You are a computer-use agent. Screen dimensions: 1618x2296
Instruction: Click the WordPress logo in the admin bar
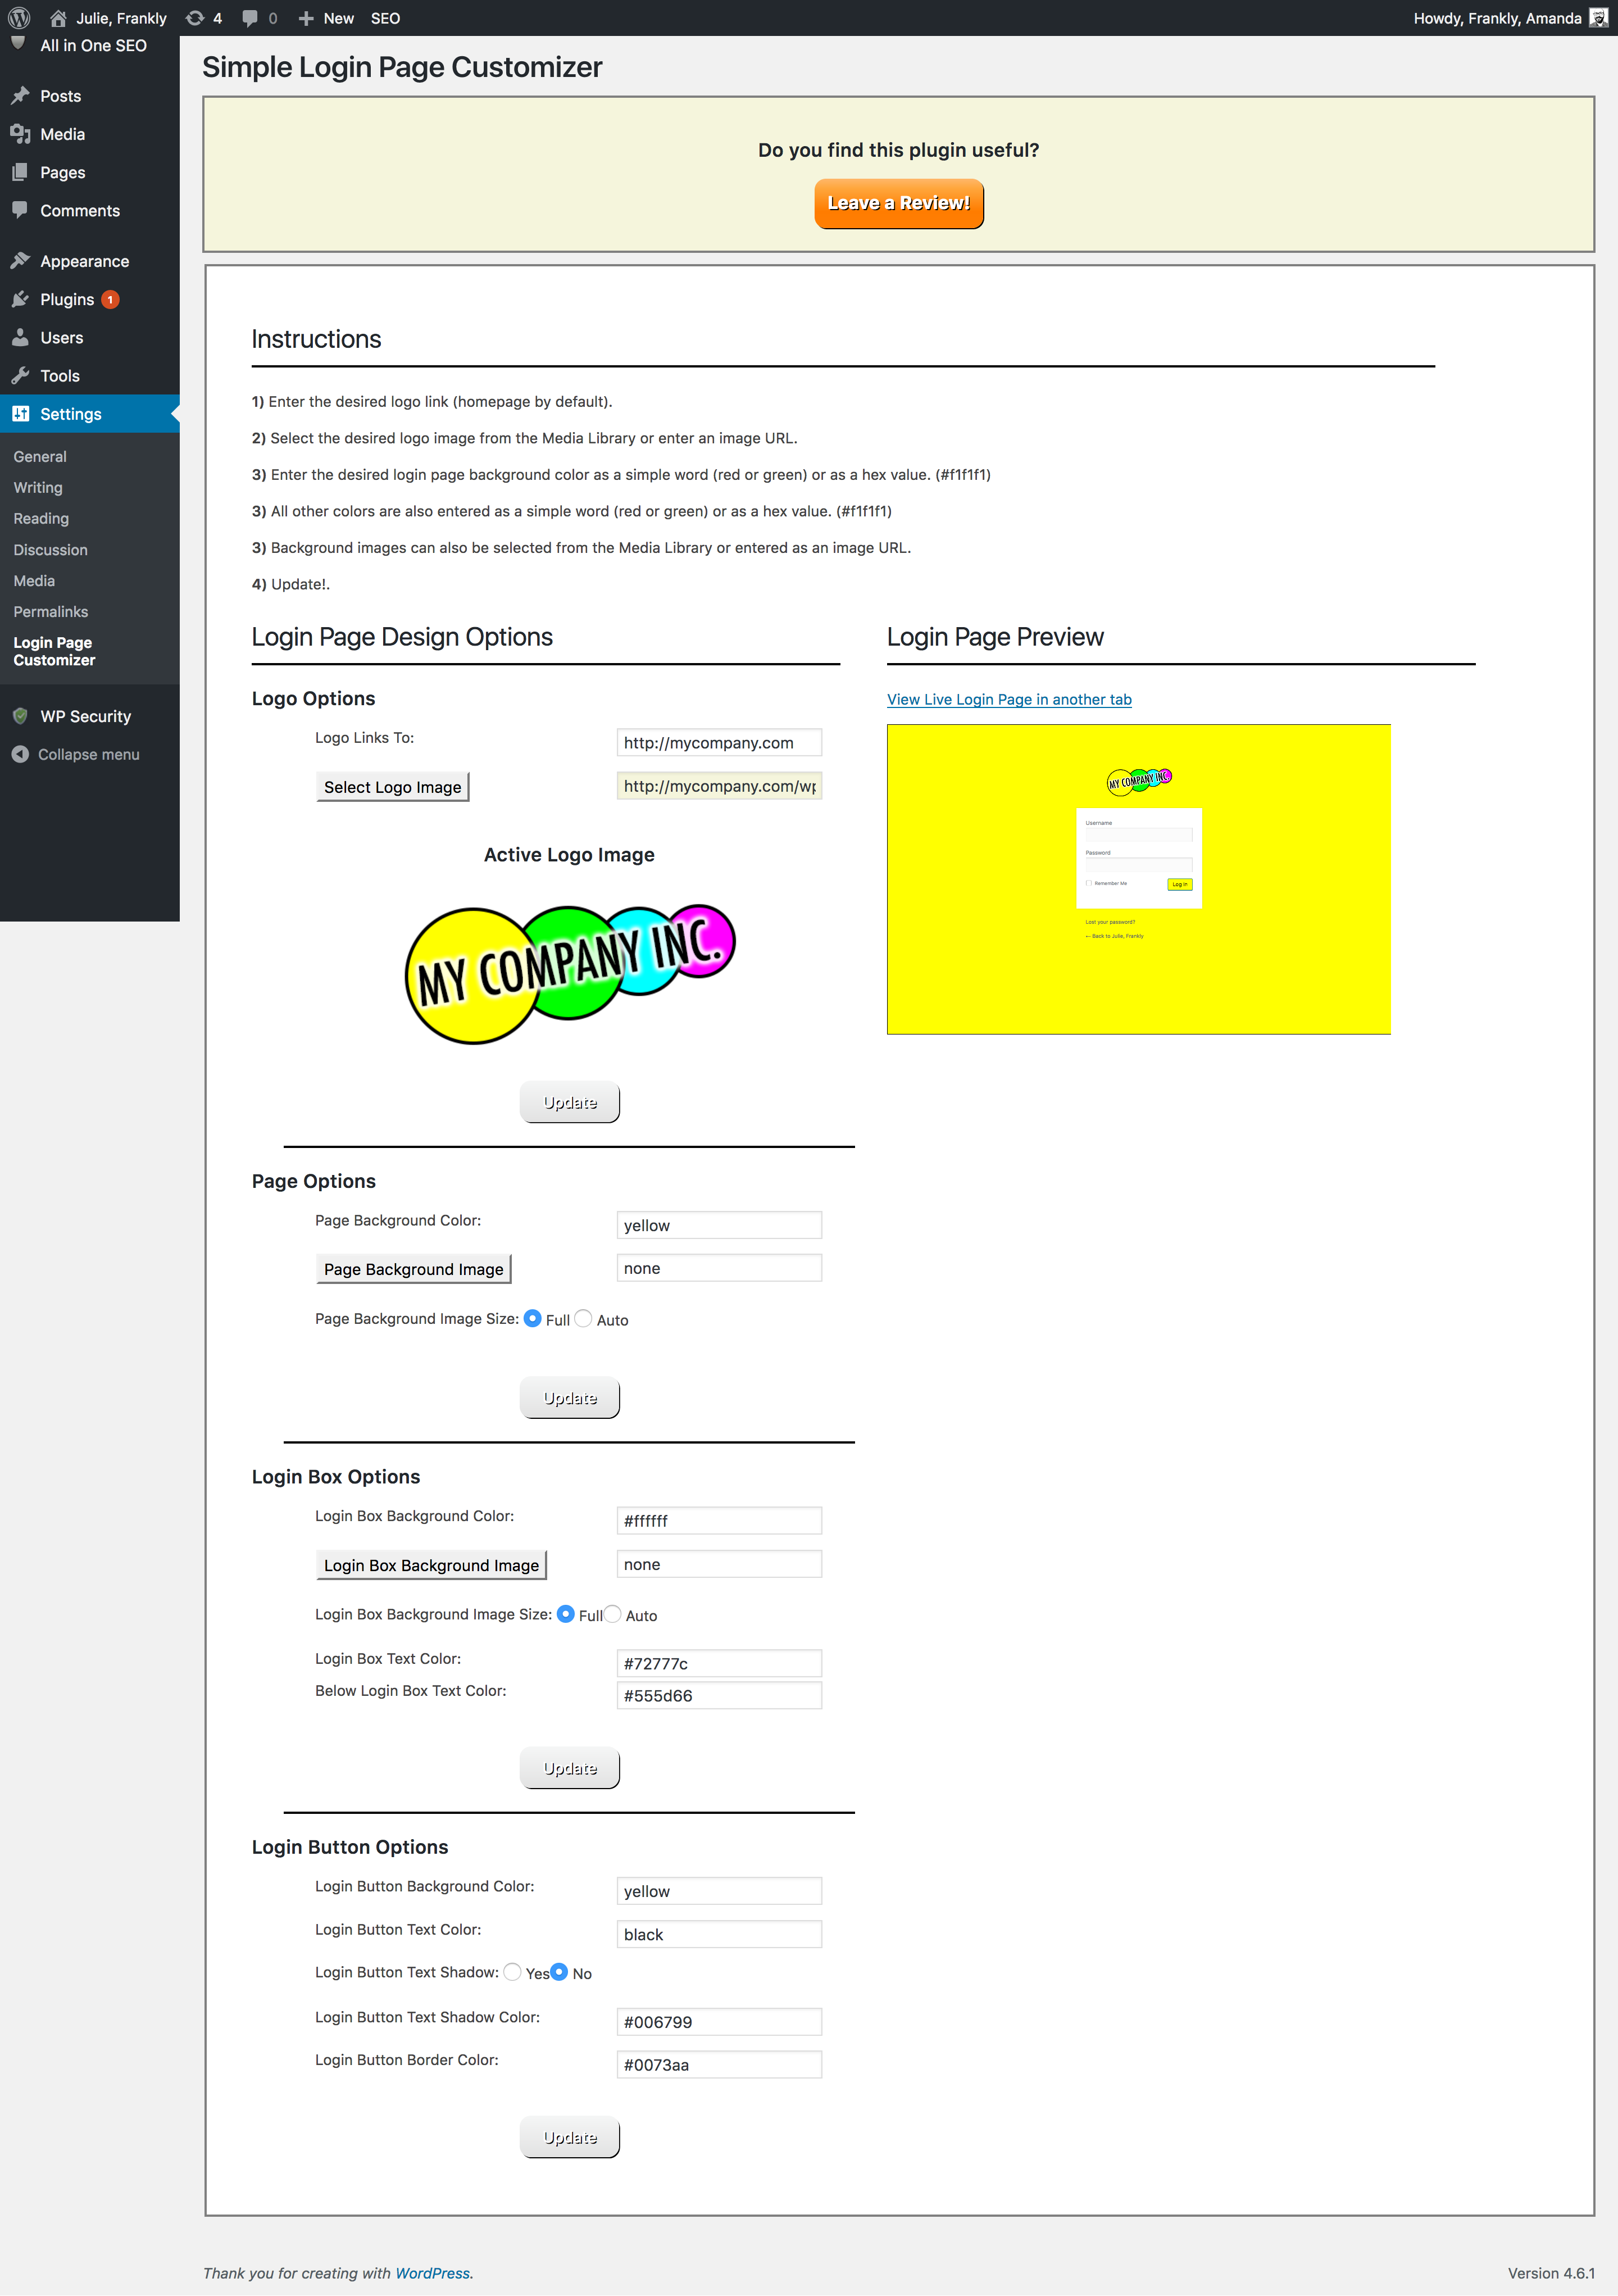coord(18,18)
